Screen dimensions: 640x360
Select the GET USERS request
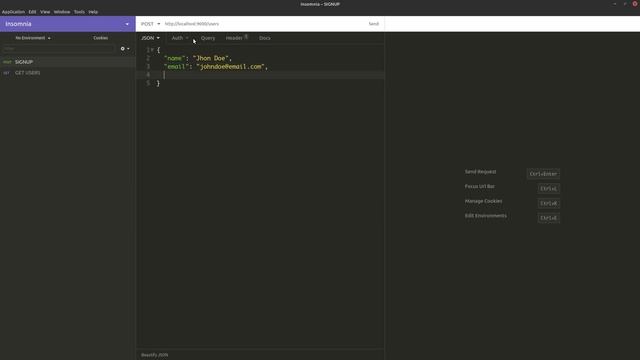pos(68,73)
